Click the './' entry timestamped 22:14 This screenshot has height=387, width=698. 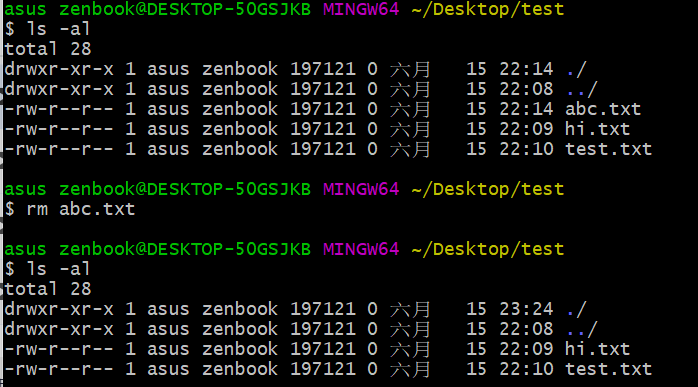click(576, 69)
